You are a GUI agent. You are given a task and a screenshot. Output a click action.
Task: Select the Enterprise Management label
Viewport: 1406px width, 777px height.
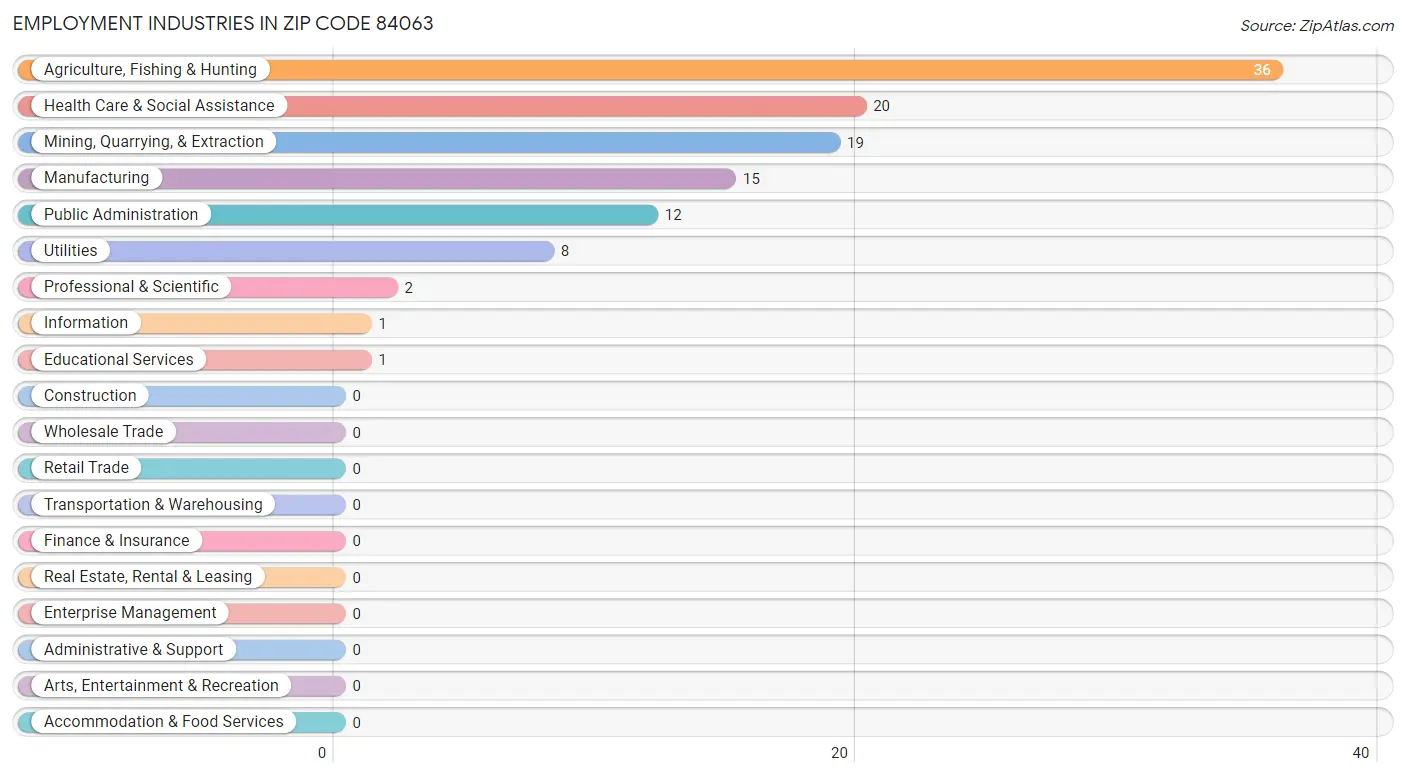[130, 613]
